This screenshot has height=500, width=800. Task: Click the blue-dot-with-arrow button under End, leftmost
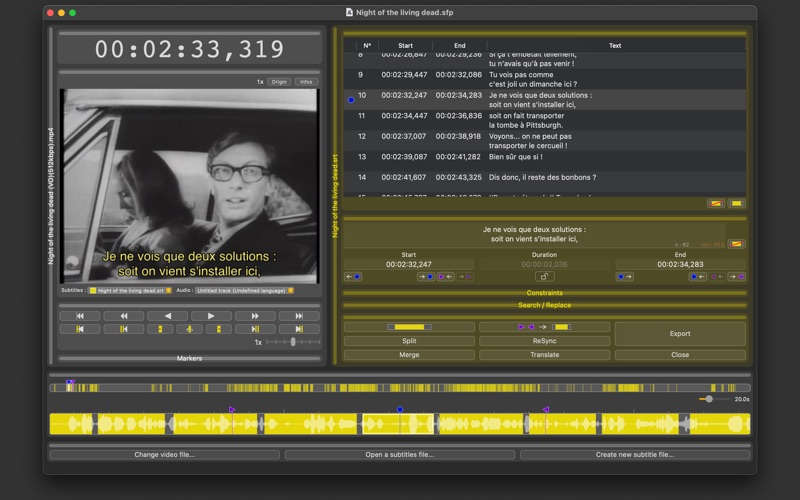pos(624,277)
